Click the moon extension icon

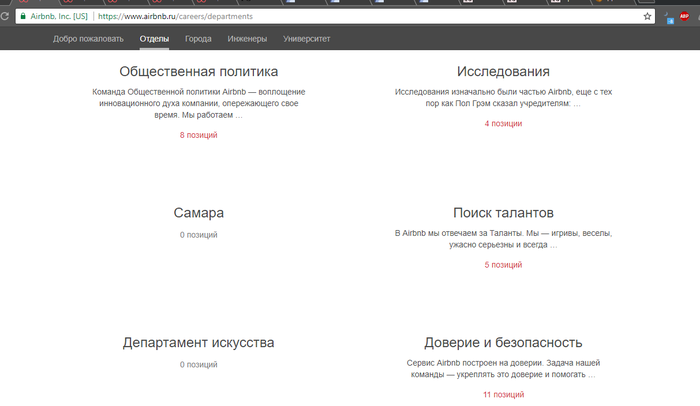tap(667, 14)
